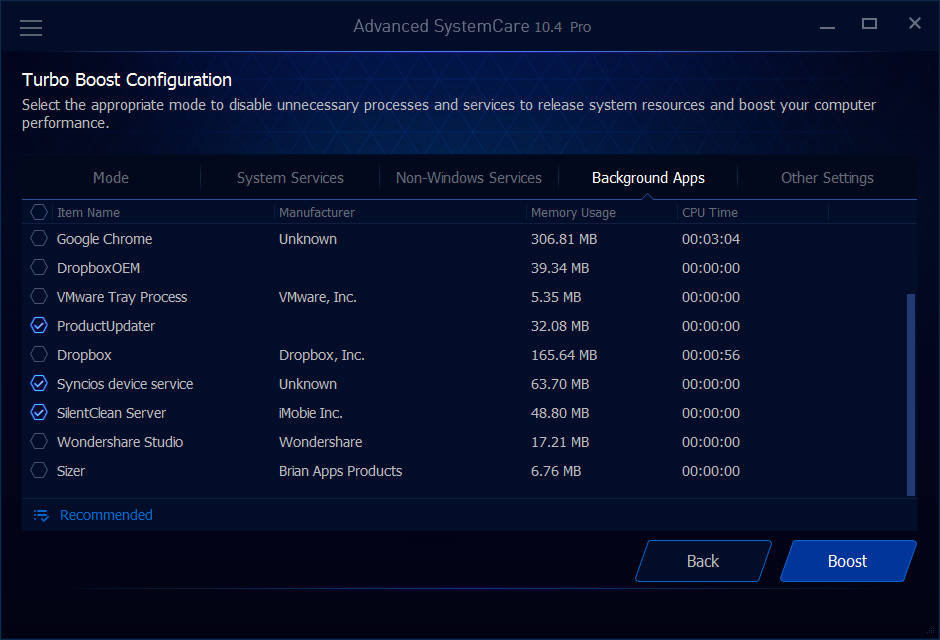
Task: Click the VMware Tray Process name
Action: (122, 297)
